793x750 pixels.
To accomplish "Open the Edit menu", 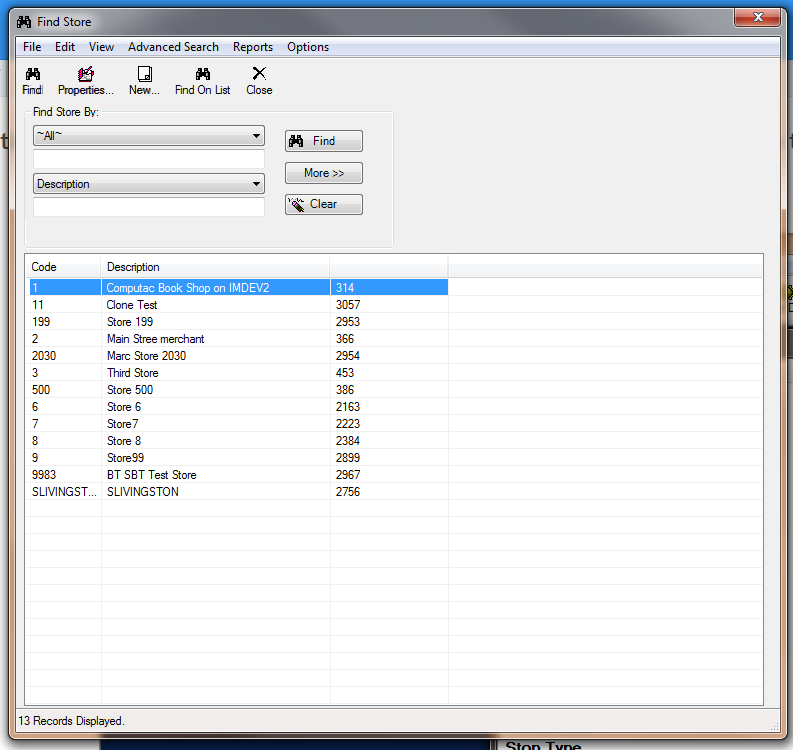I will pos(65,47).
